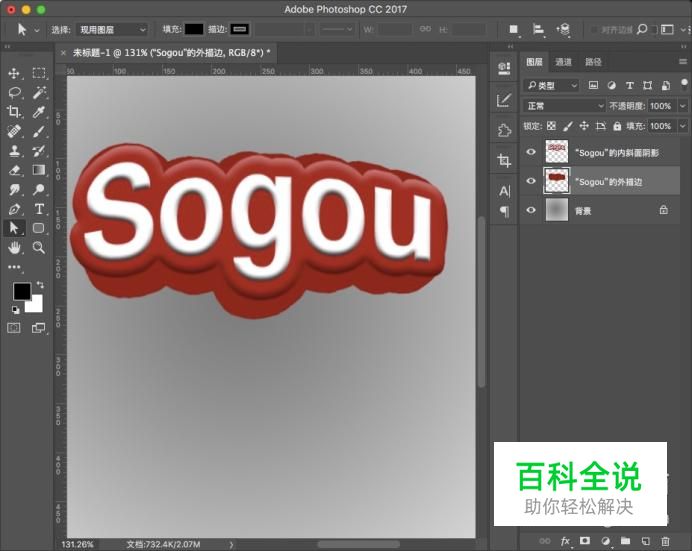Swap foreground and background colors
This screenshot has height=551, width=692.
click(40, 285)
